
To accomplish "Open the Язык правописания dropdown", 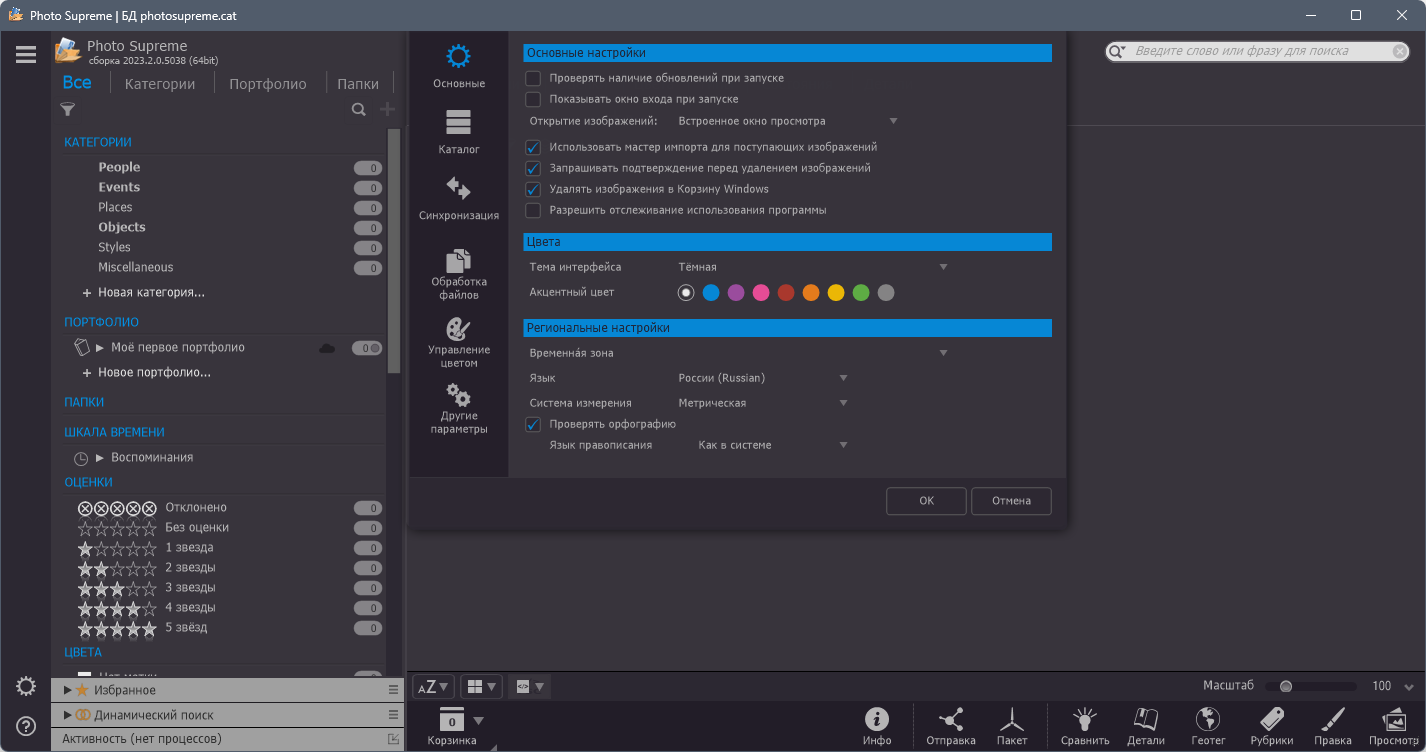I will pos(773,445).
